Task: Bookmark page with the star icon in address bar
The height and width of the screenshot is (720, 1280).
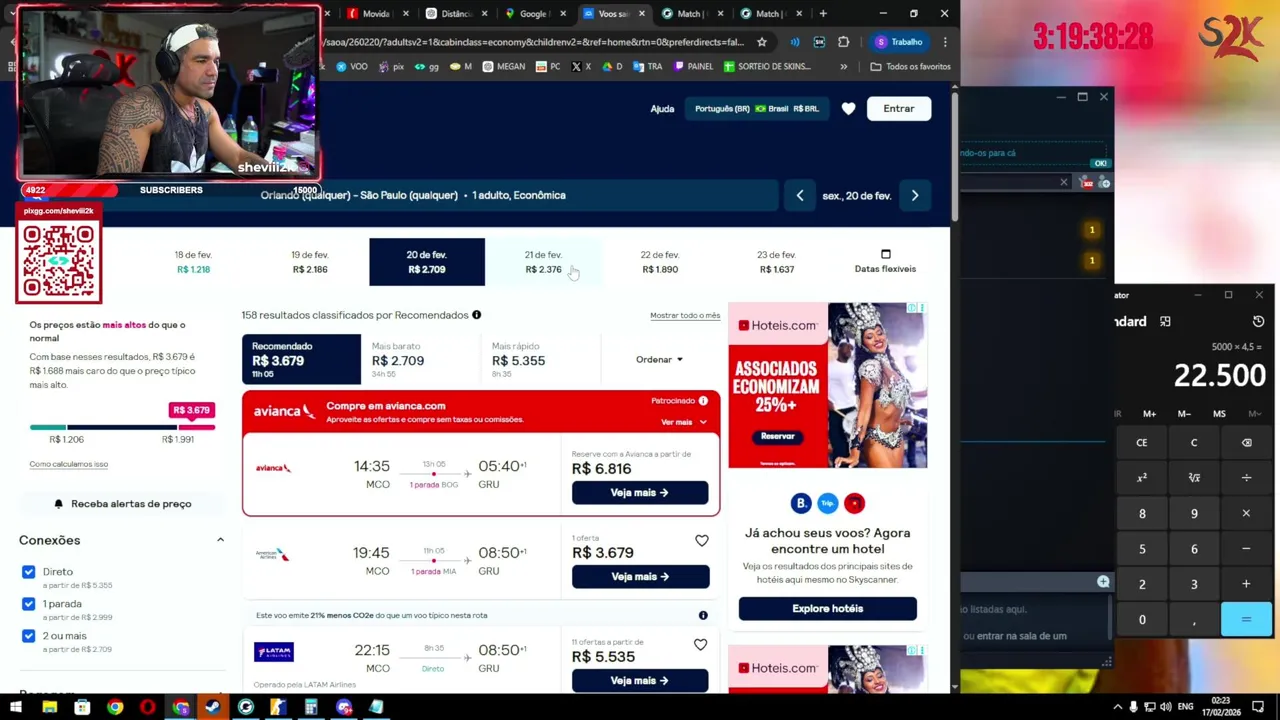Action: click(762, 42)
